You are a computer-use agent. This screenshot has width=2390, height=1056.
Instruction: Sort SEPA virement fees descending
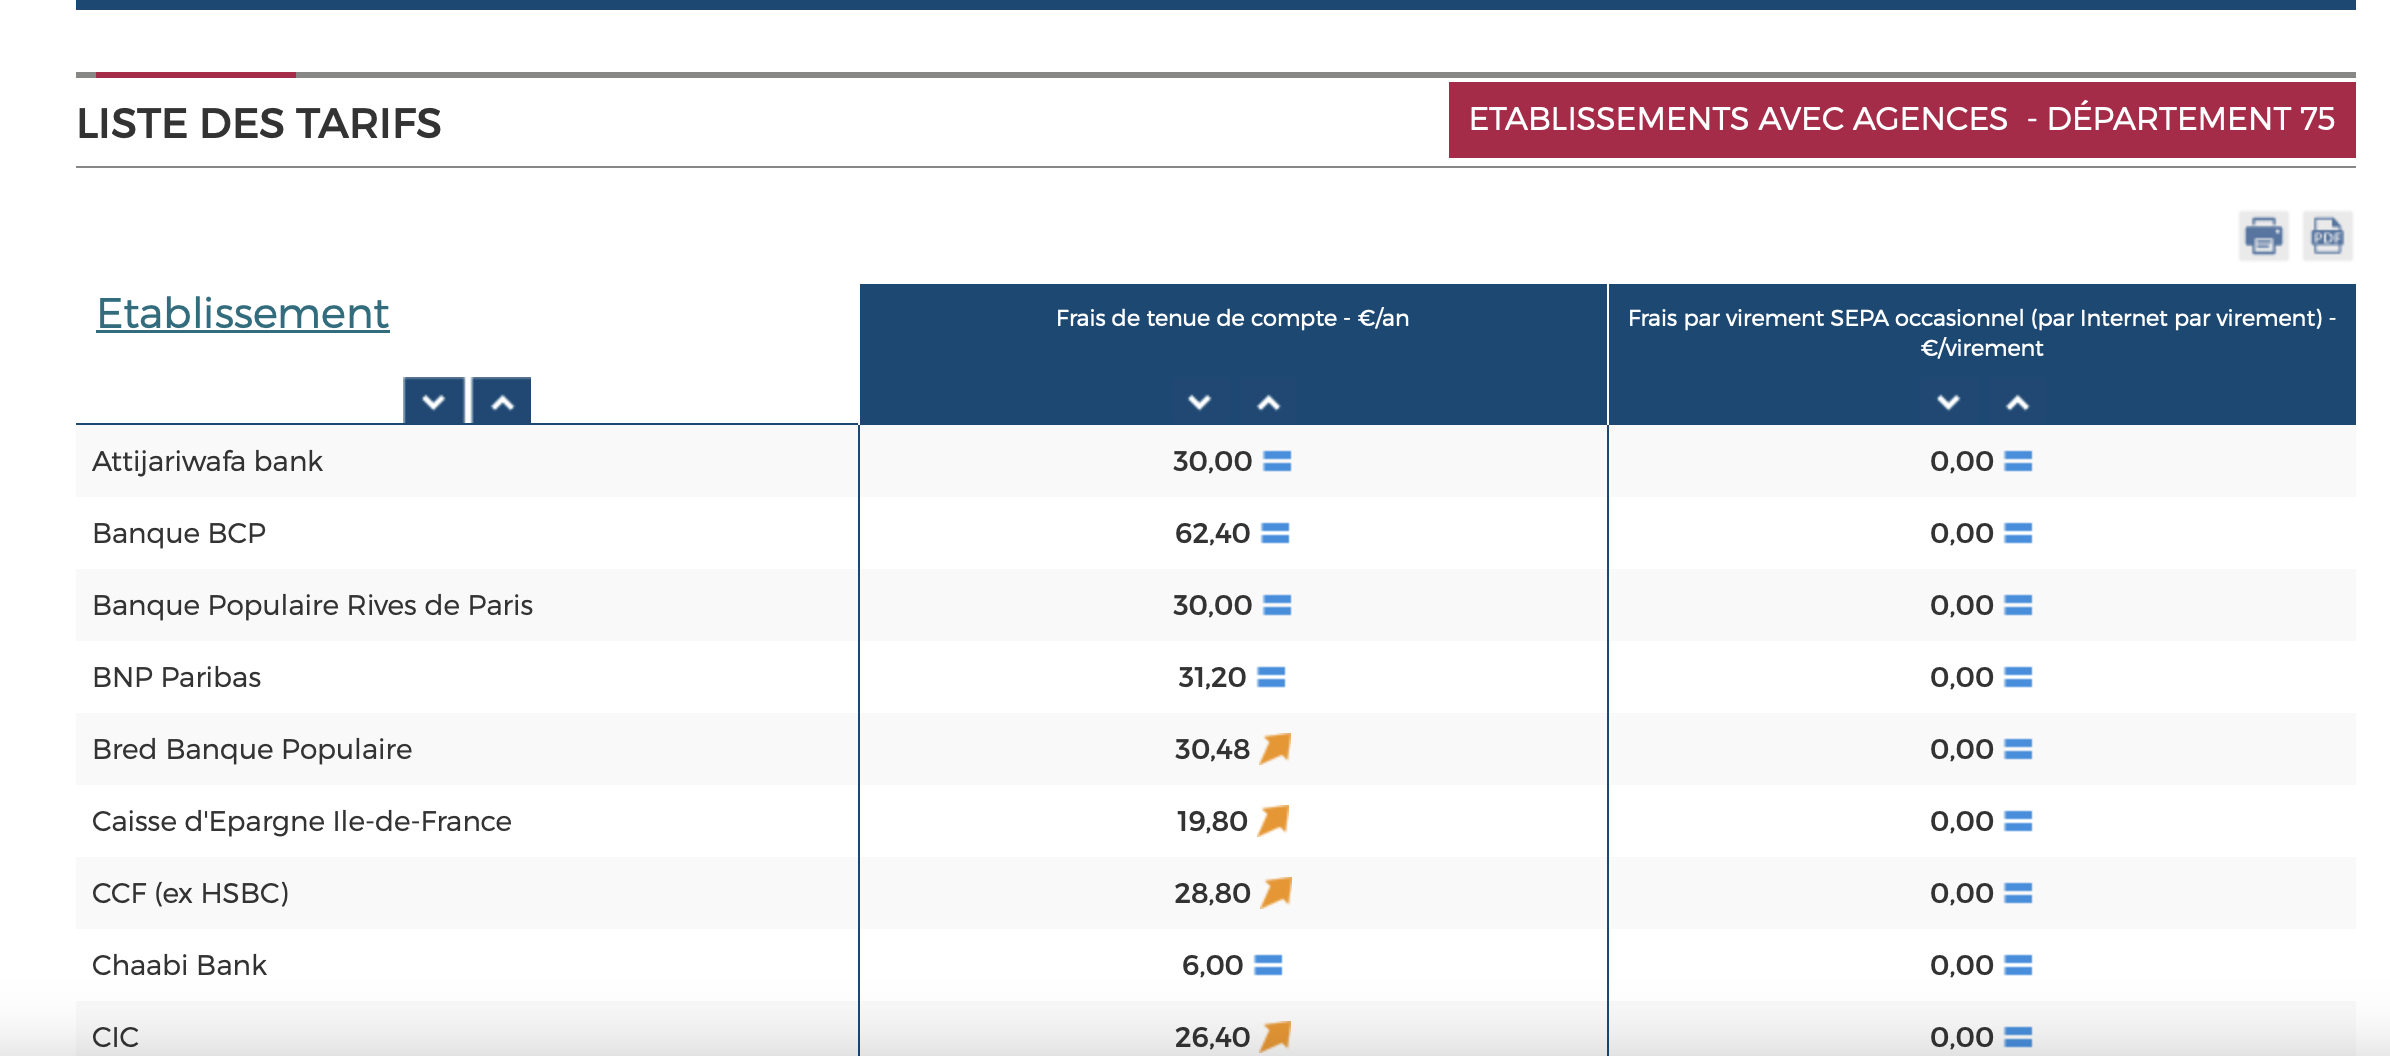tap(1948, 402)
